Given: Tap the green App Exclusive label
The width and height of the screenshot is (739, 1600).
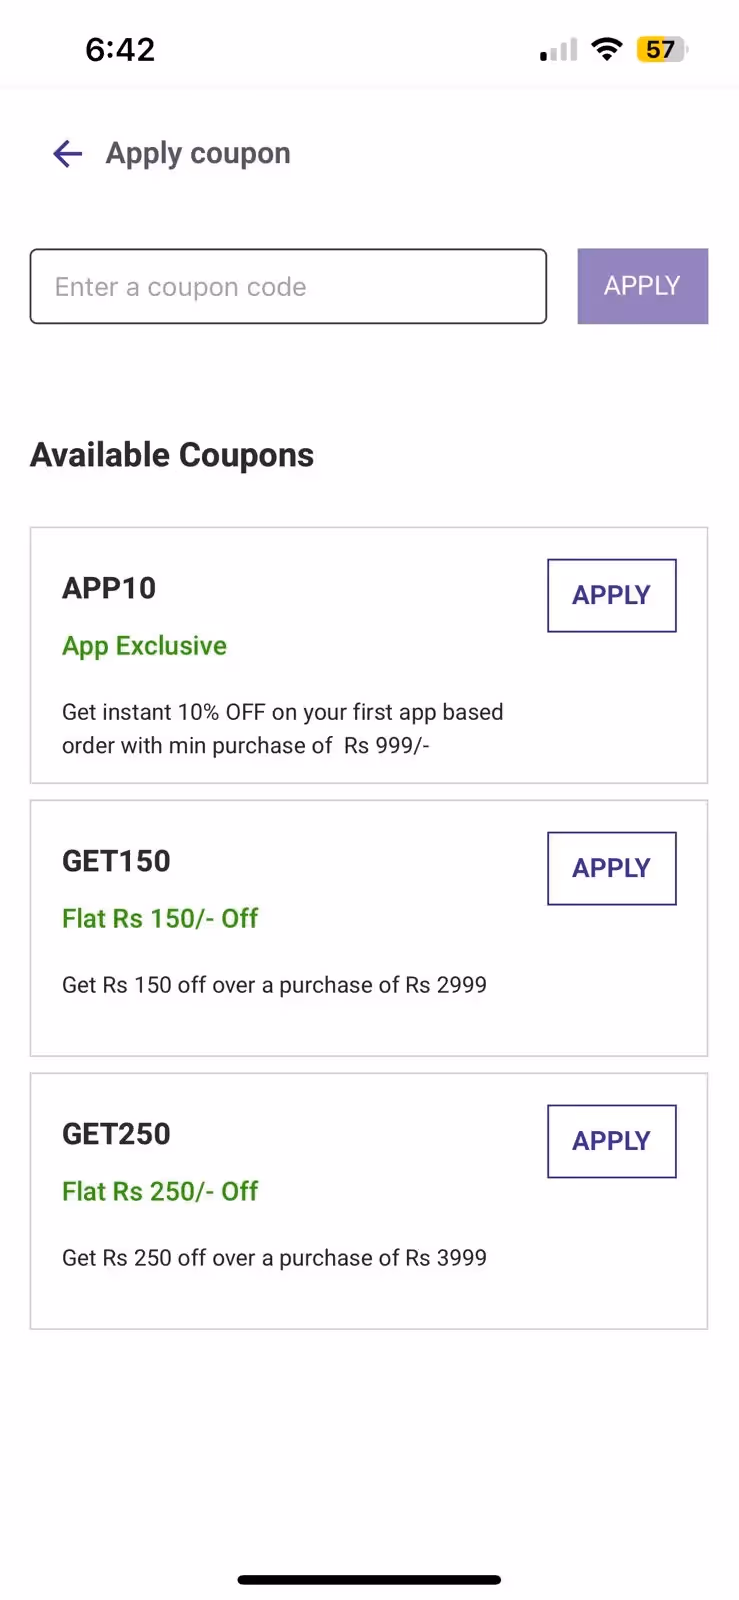Looking at the screenshot, I should tap(144, 646).
